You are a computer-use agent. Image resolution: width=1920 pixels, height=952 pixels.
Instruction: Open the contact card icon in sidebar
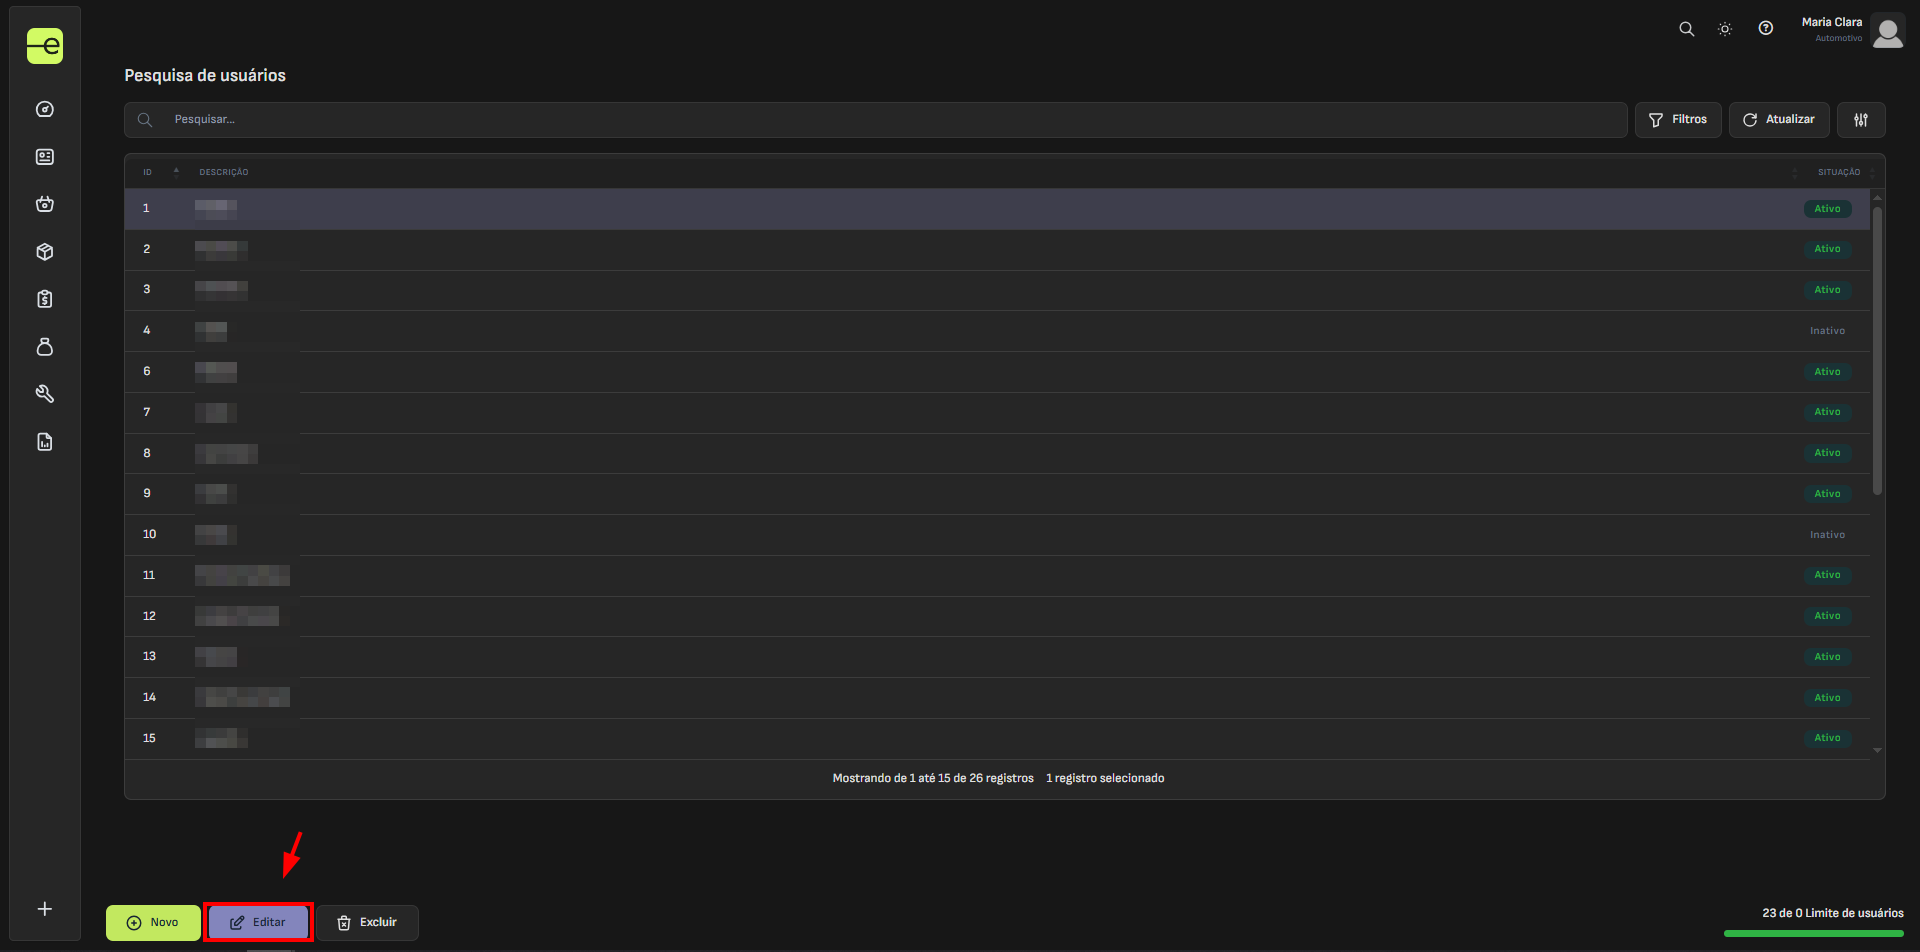(x=45, y=157)
